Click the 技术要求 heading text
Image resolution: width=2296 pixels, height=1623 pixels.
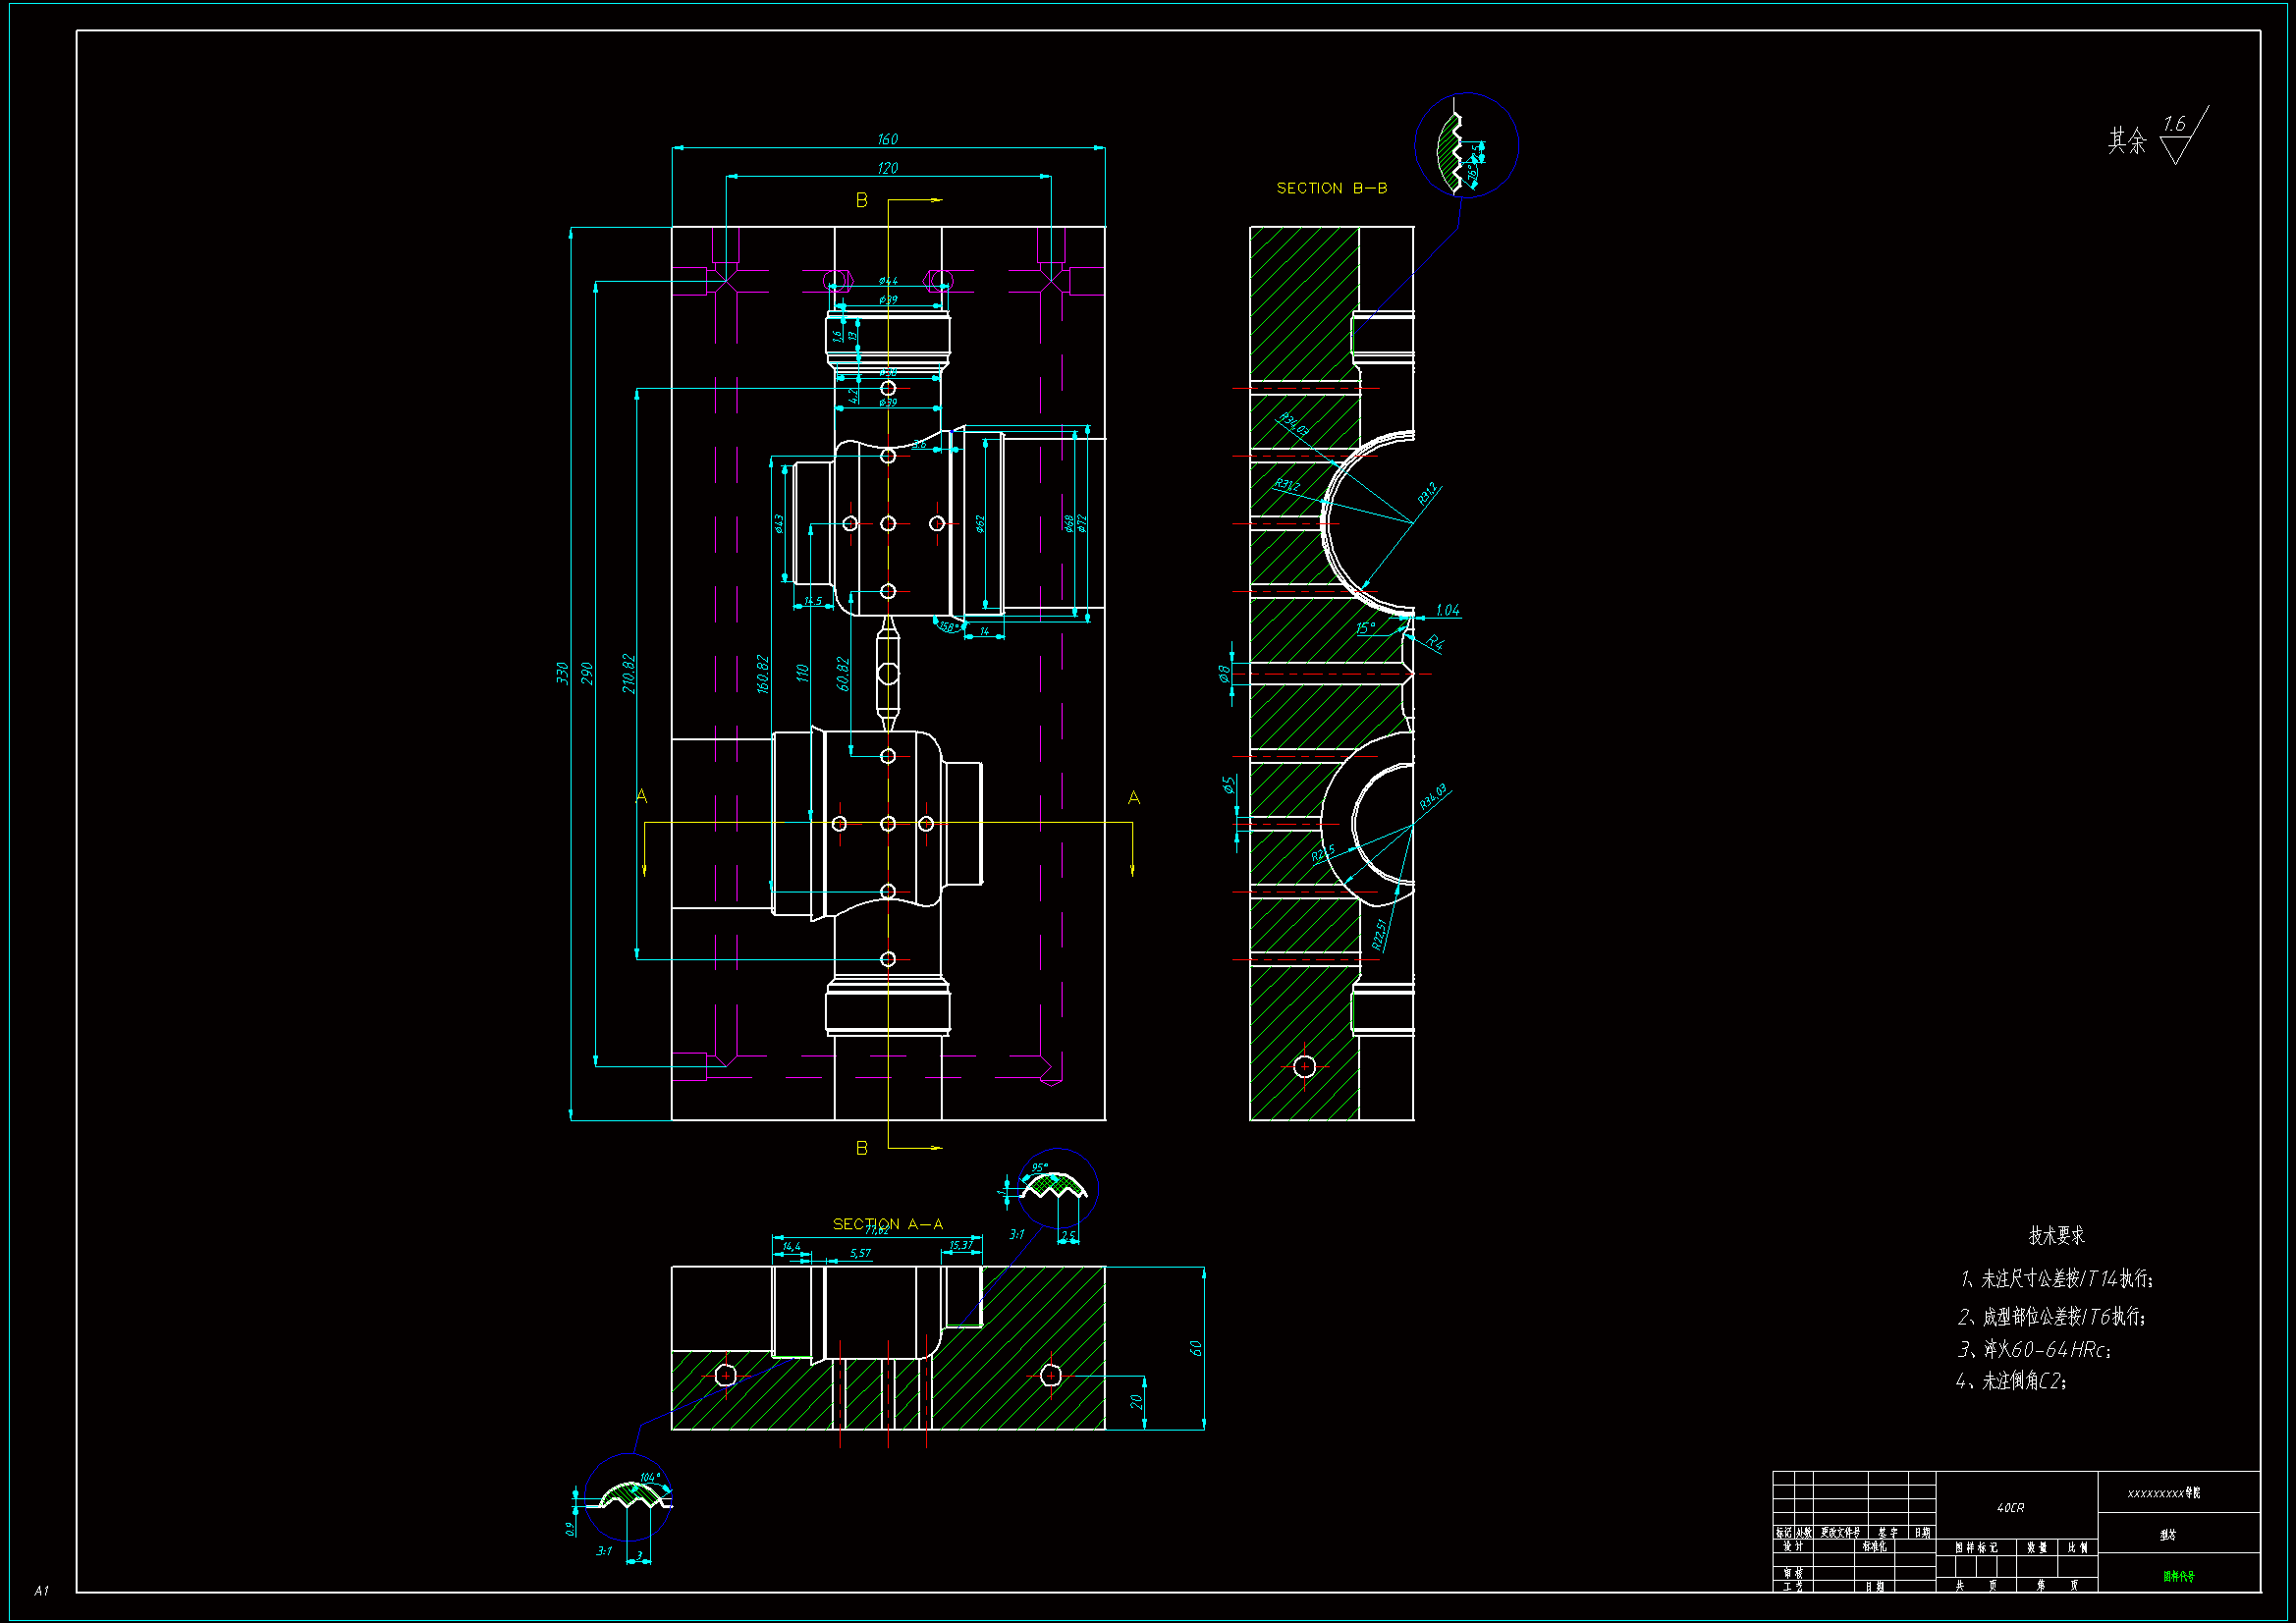tap(2056, 1235)
